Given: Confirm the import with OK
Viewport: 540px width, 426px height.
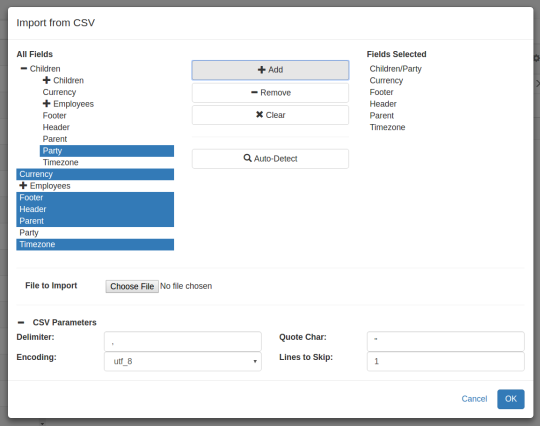Looking at the screenshot, I should pos(511,399).
